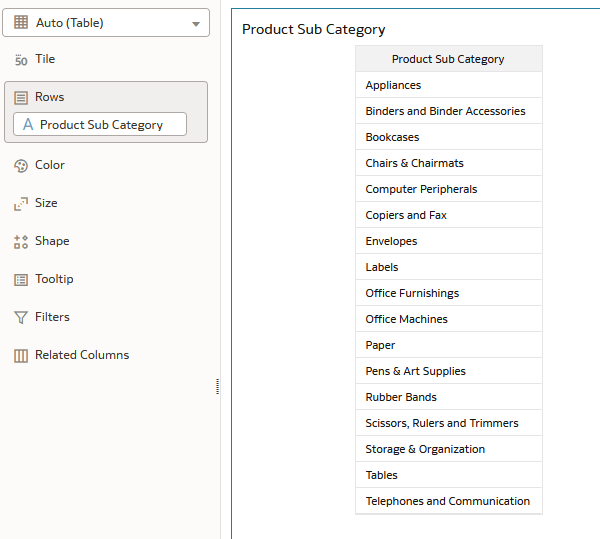This screenshot has height=539, width=600.
Task: Select the Bookcases row
Action: click(449, 137)
